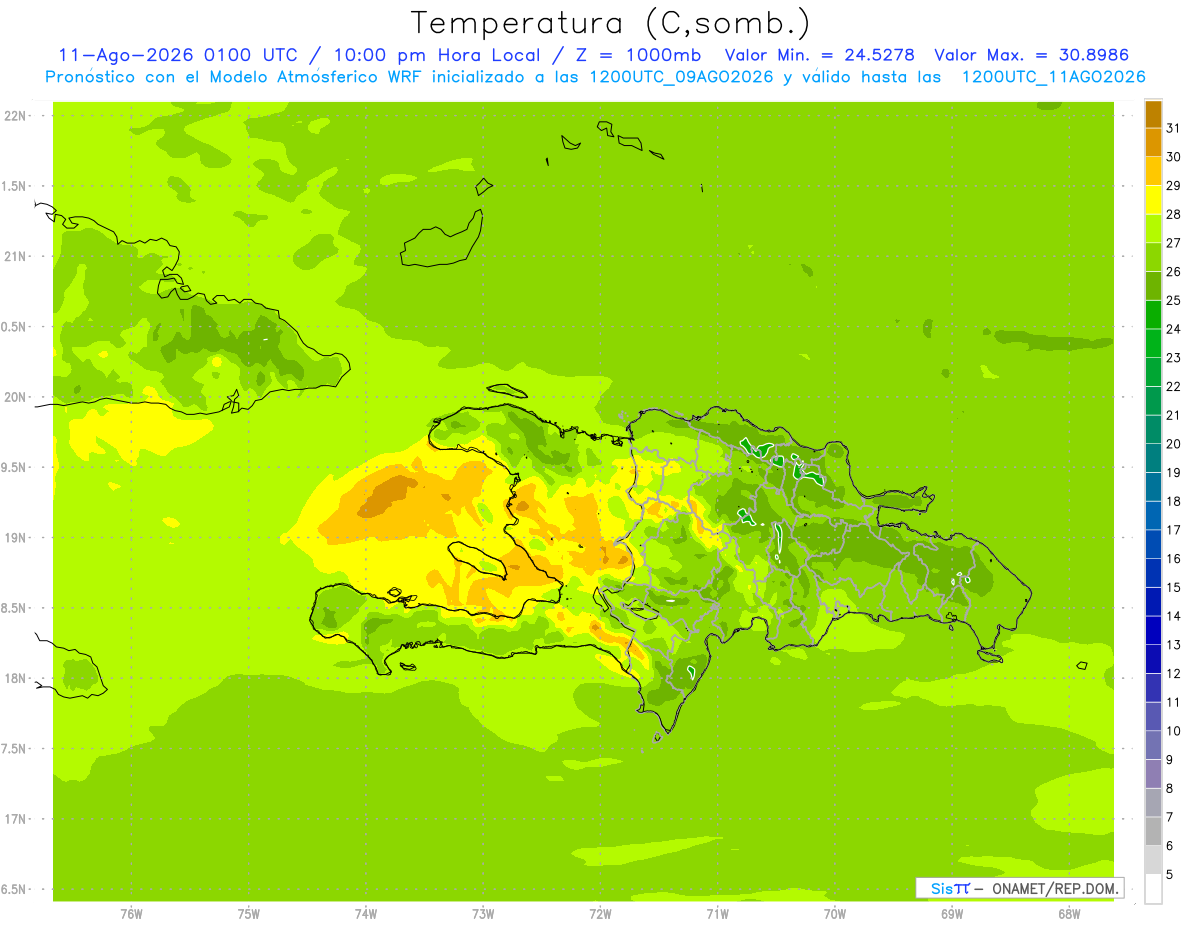
Task: Click the "75W" longitude axis label
Action: [248, 913]
